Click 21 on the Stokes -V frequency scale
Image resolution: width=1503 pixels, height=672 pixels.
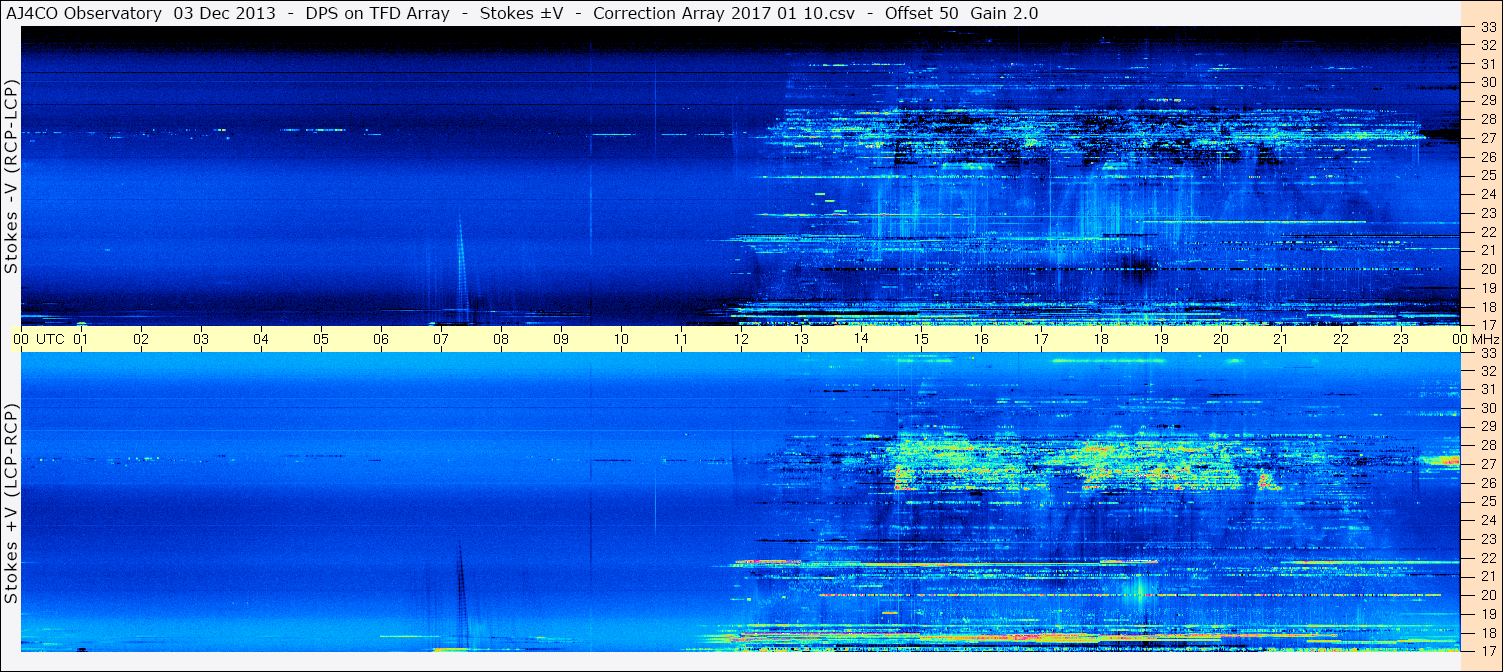[1487, 250]
